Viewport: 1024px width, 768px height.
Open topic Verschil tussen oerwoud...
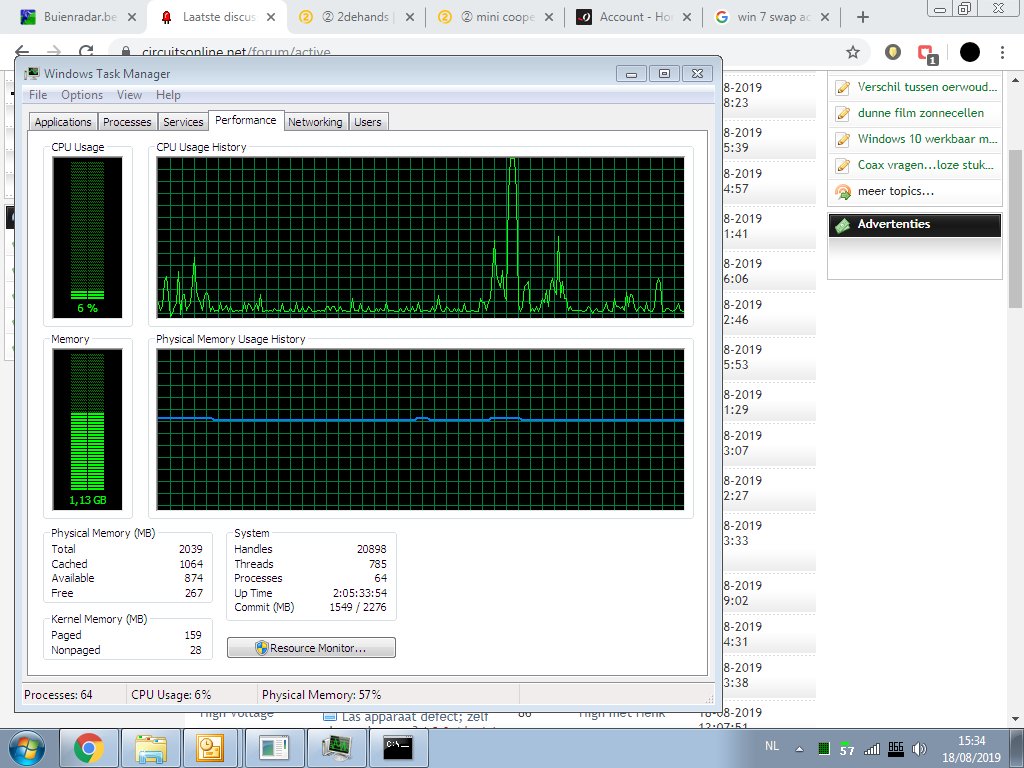coord(927,87)
